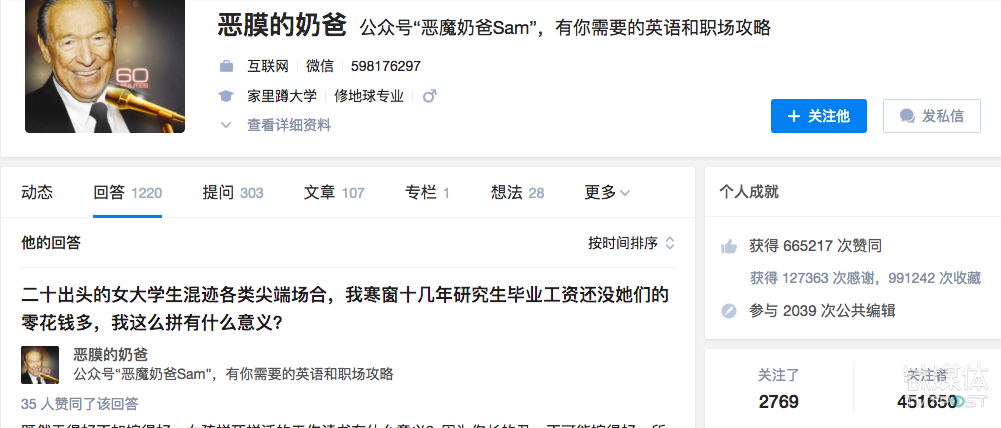Image resolution: width=1001 pixels, height=428 pixels.
Task: Click the public edits pencil icon
Action: coord(728,311)
